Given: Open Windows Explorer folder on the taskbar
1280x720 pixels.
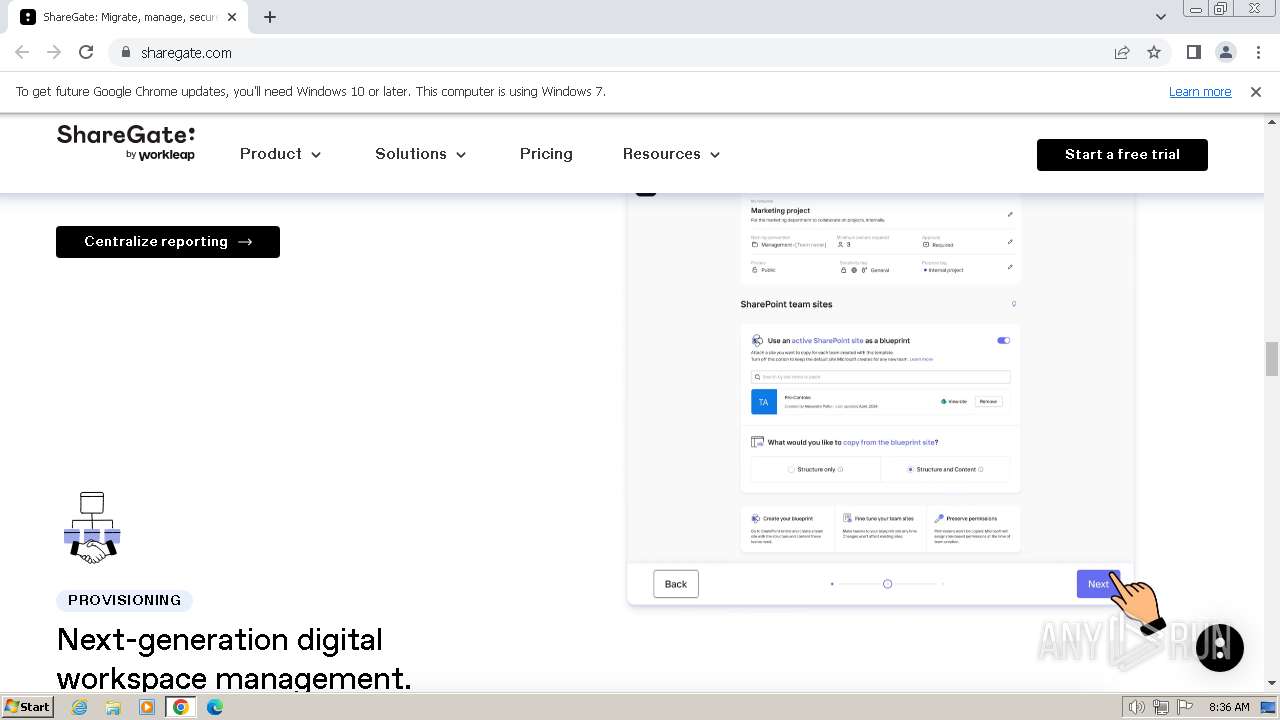Looking at the screenshot, I should tap(113, 707).
